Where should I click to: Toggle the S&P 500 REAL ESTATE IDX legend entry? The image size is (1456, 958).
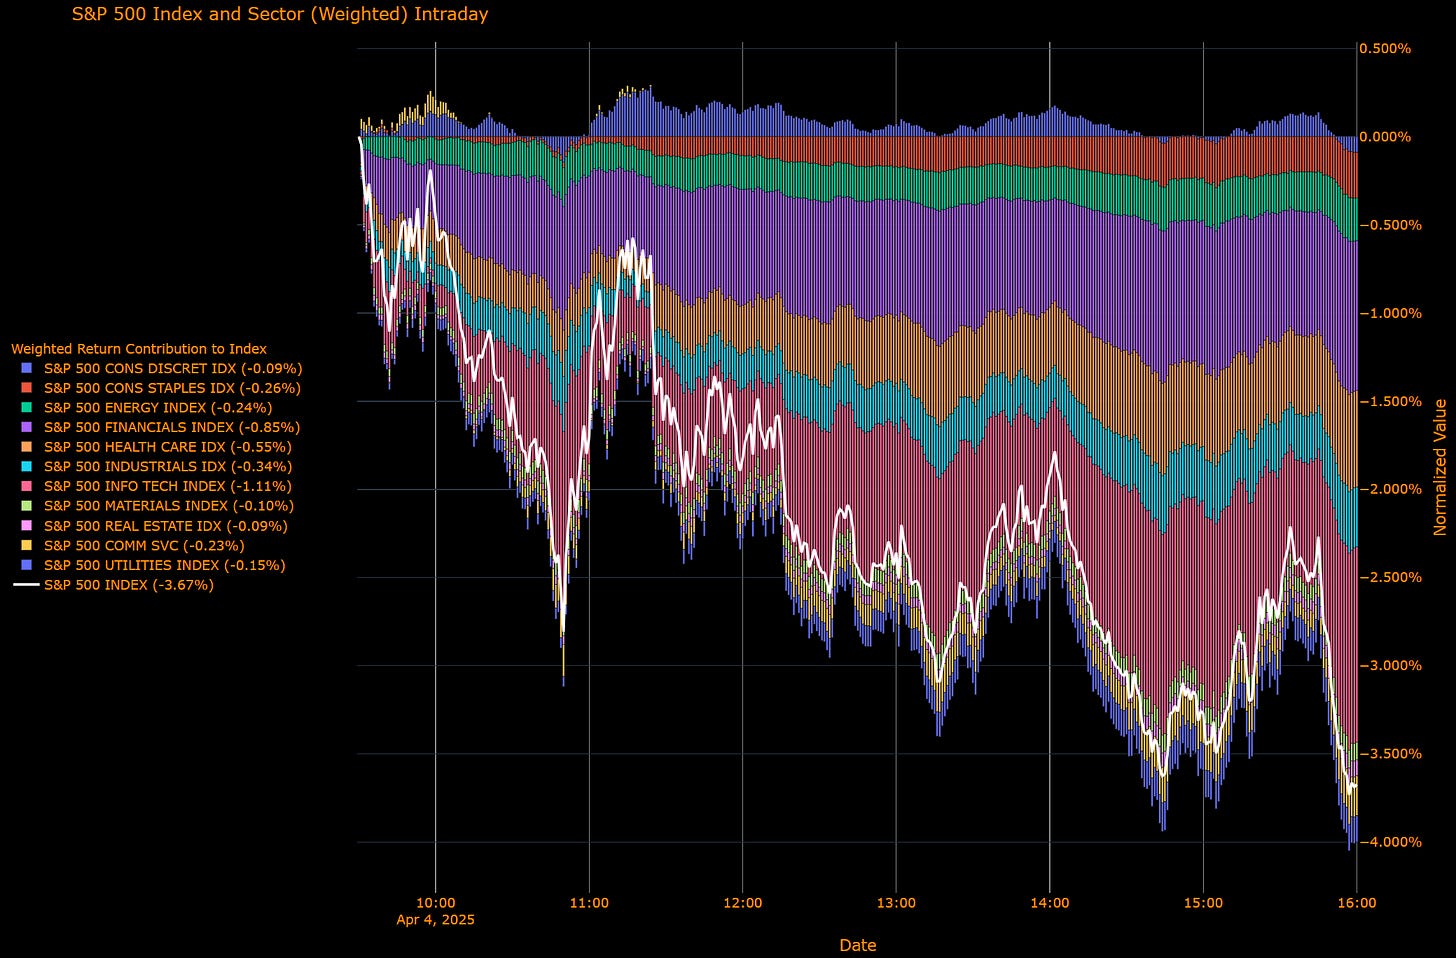coord(154,526)
